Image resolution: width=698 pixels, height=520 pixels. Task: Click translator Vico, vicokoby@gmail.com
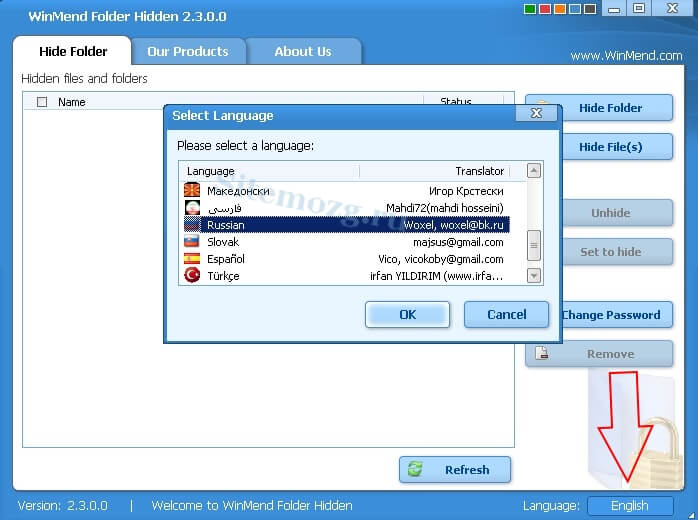pos(441,259)
